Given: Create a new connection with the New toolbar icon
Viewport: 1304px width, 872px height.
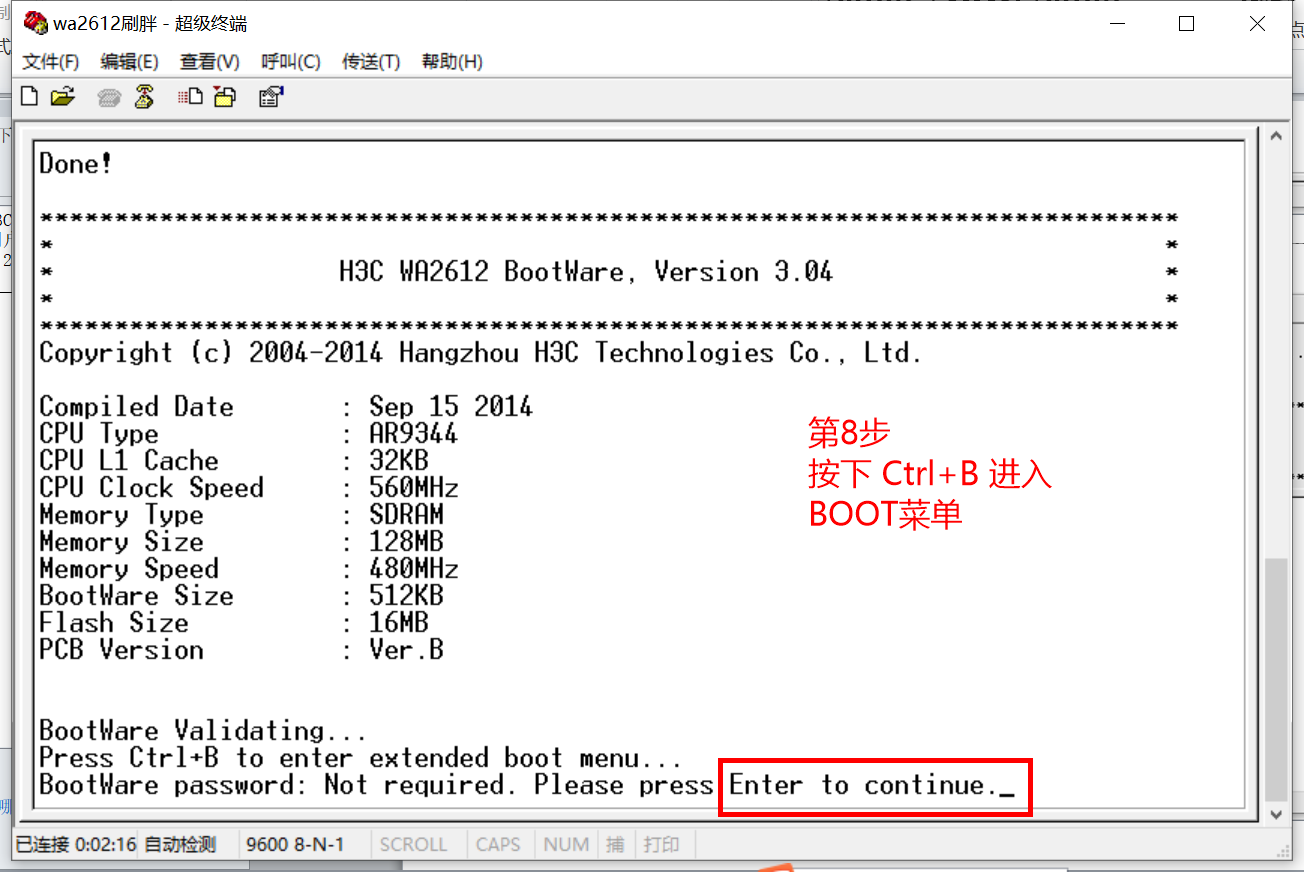Looking at the screenshot, I should coord(30,97).
